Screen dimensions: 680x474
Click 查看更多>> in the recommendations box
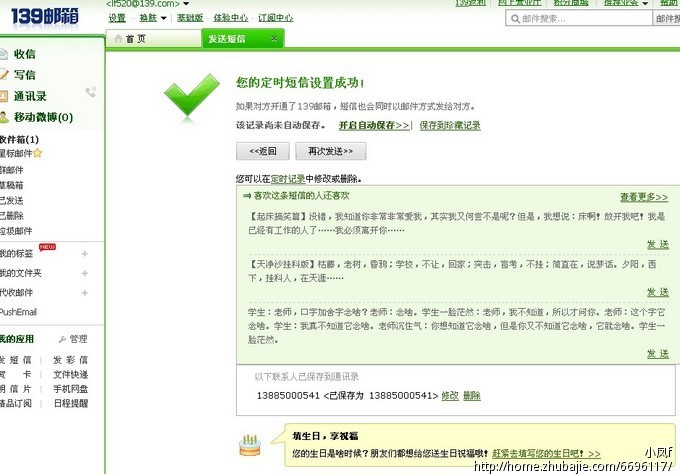(644, 197)
